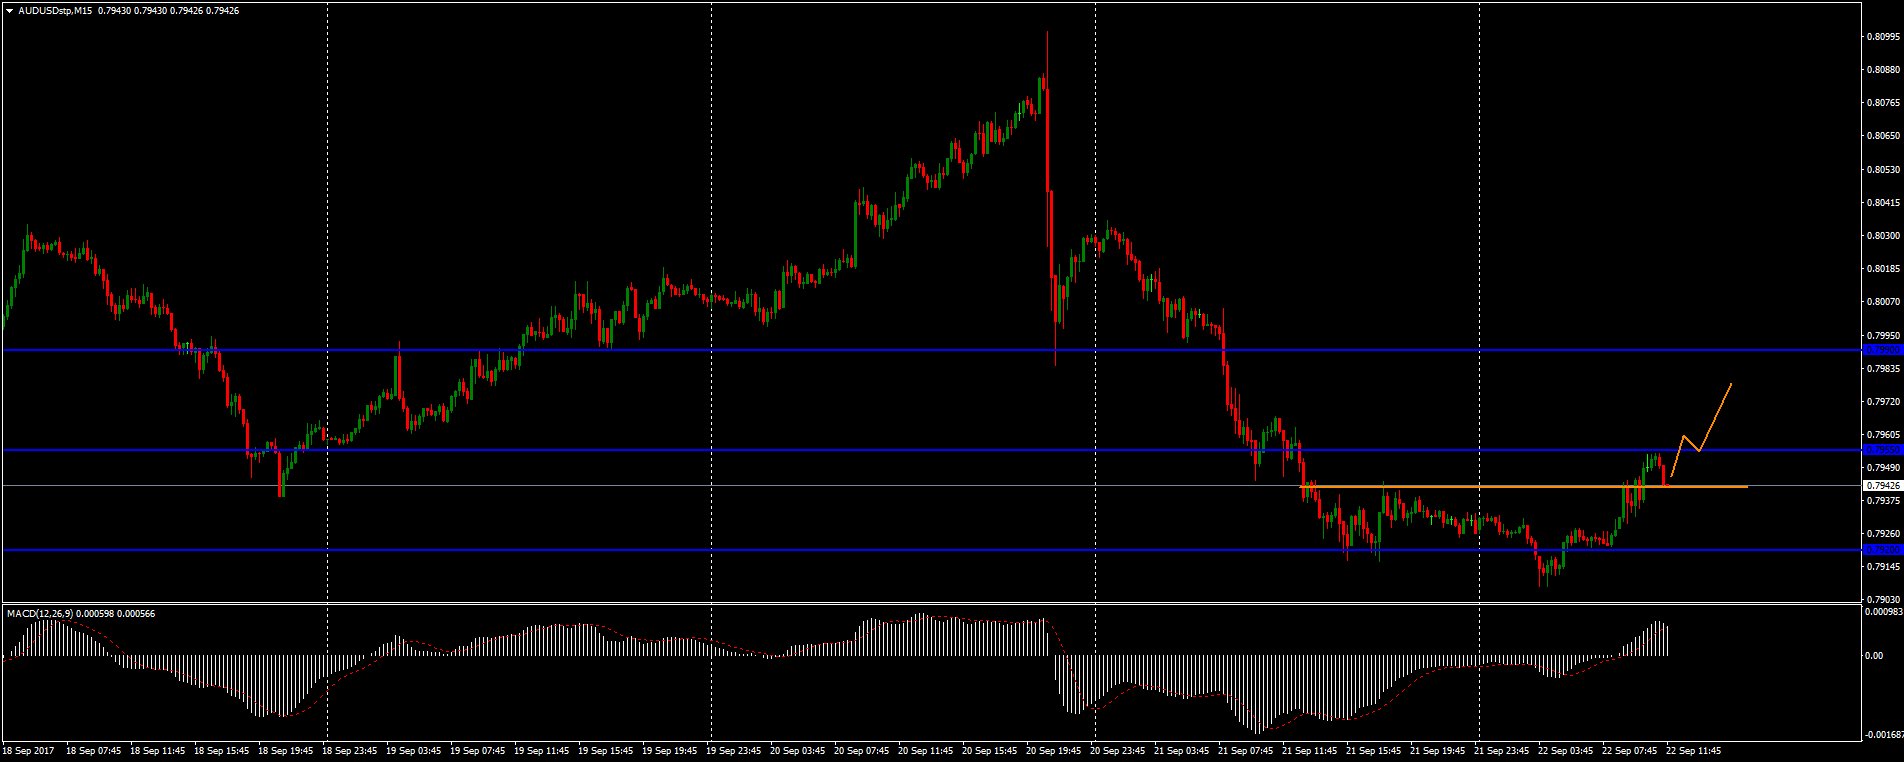Select the blue horizontal line at 0.79200
This screenshot has height=762, width=1904.
[931, 550]
